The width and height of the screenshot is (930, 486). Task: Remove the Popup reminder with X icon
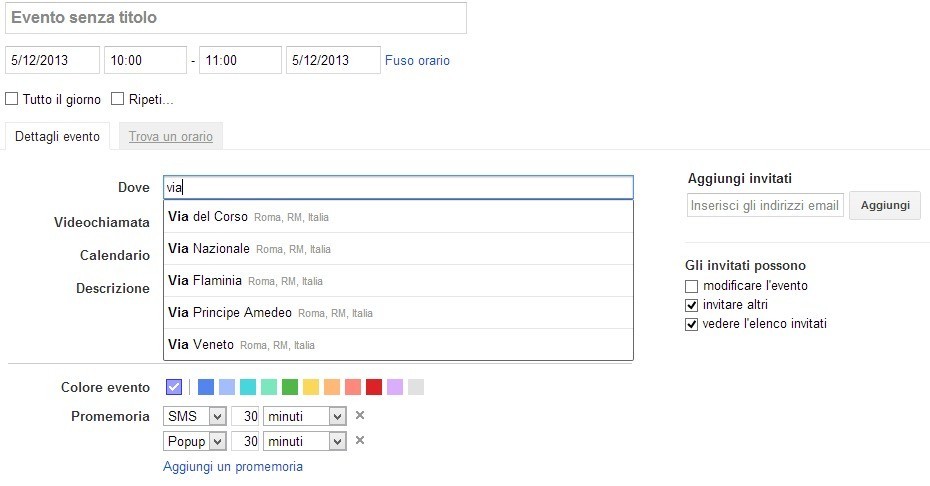(x=361, y=441)
